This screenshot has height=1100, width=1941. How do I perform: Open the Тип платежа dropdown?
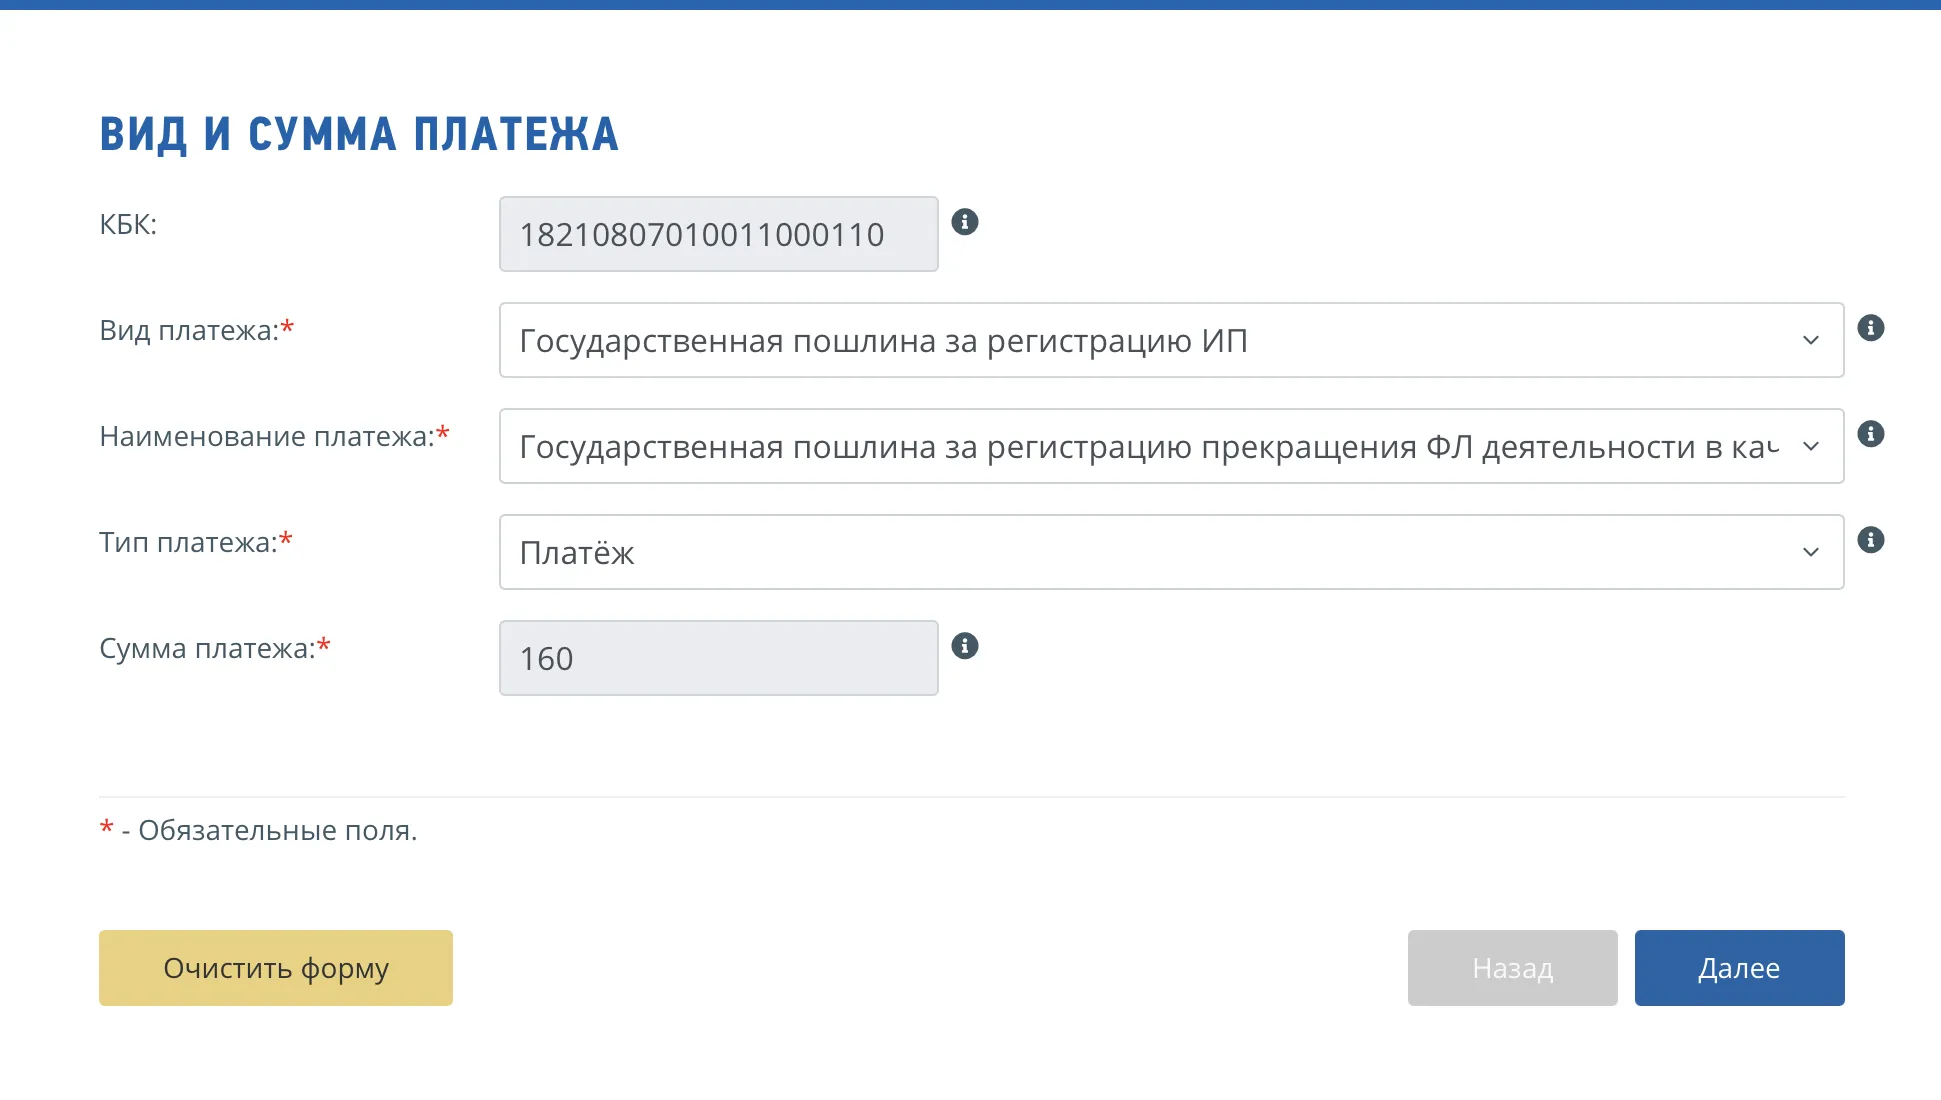(x=1170, y=551)
